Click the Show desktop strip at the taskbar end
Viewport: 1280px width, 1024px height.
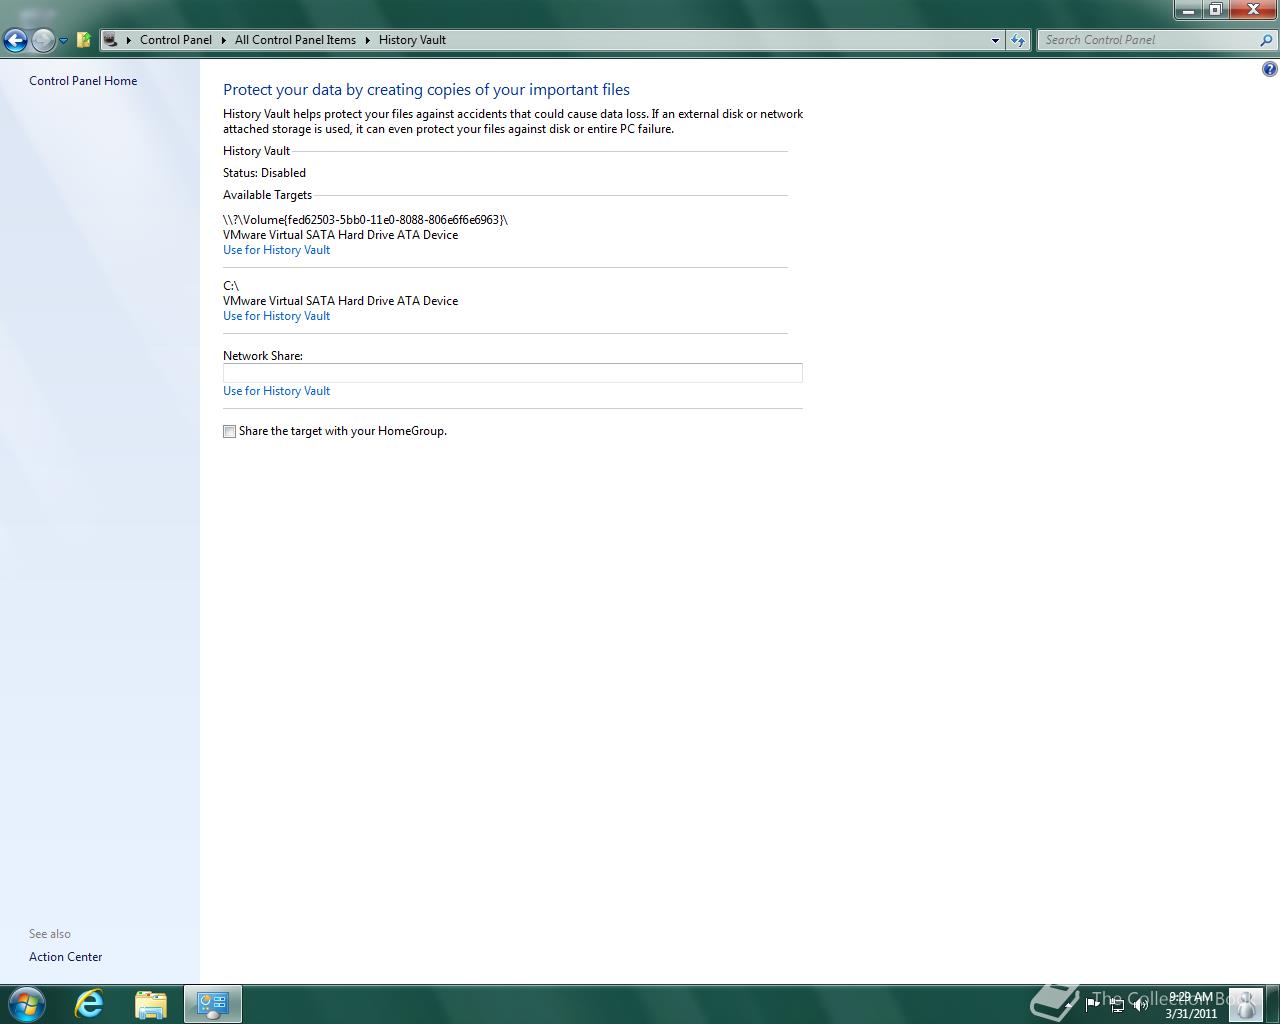click(x=1273, y=1004)
